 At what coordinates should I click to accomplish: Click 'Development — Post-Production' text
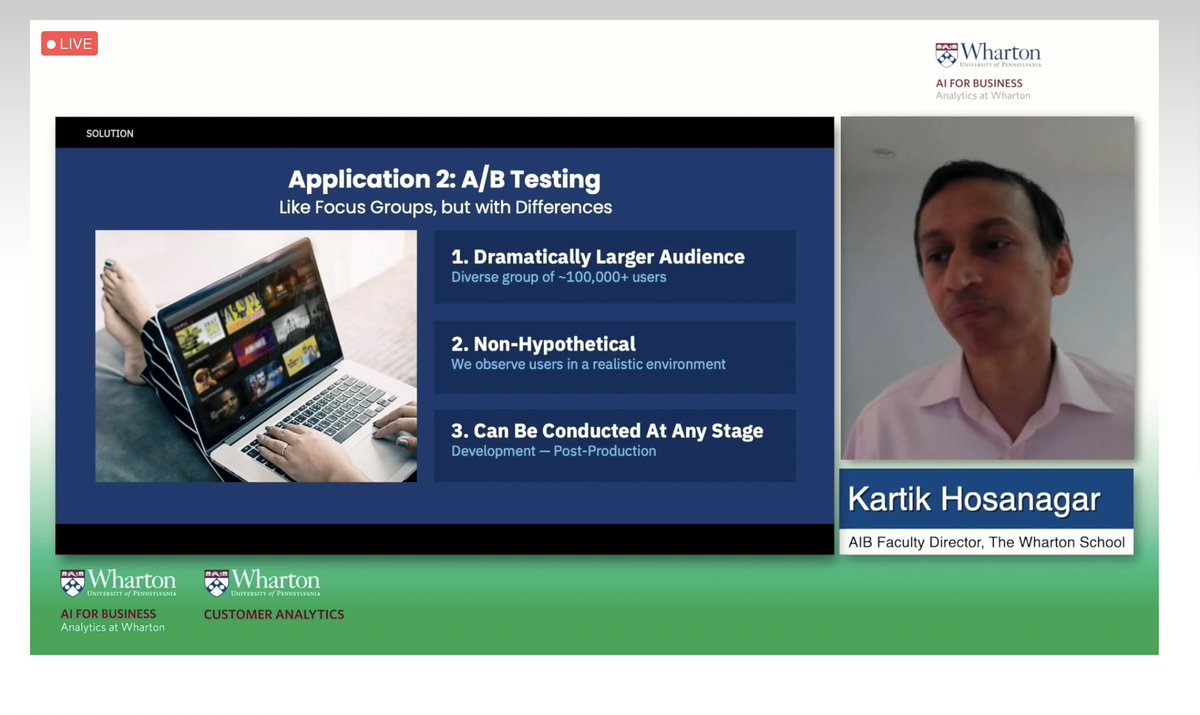(553, 451)
